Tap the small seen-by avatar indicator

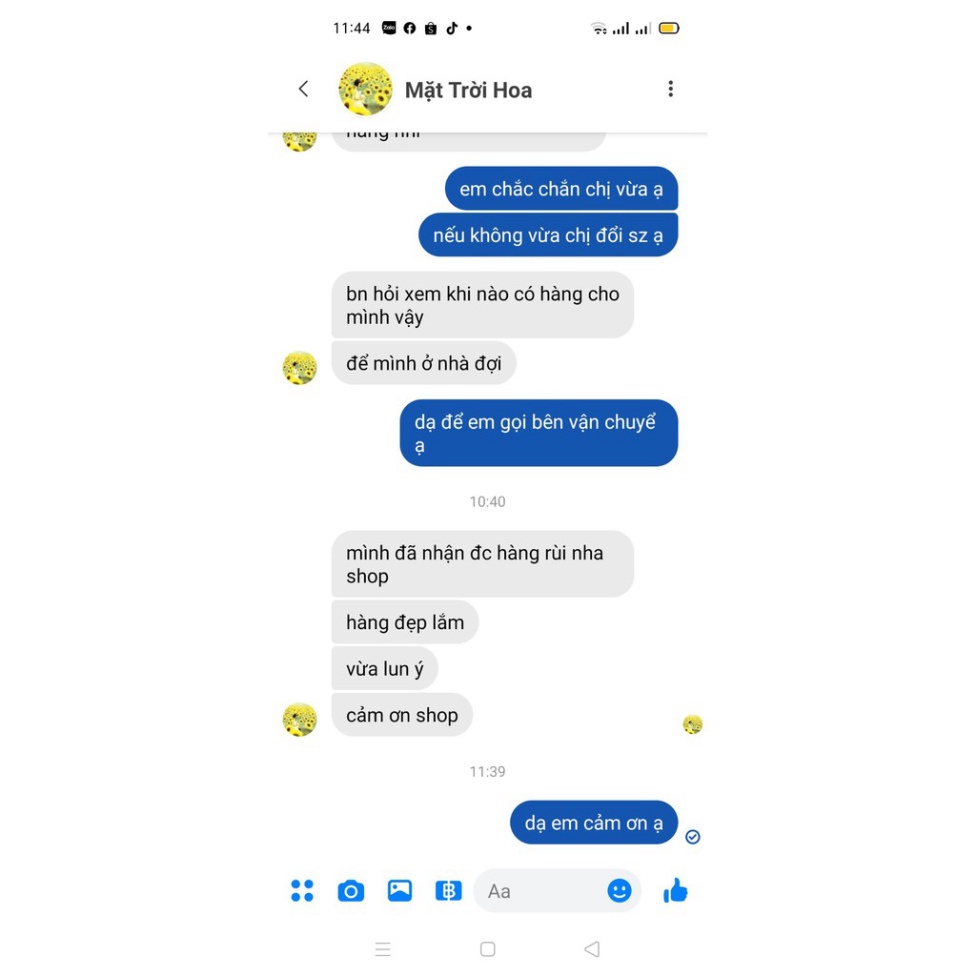pos(693,725)
